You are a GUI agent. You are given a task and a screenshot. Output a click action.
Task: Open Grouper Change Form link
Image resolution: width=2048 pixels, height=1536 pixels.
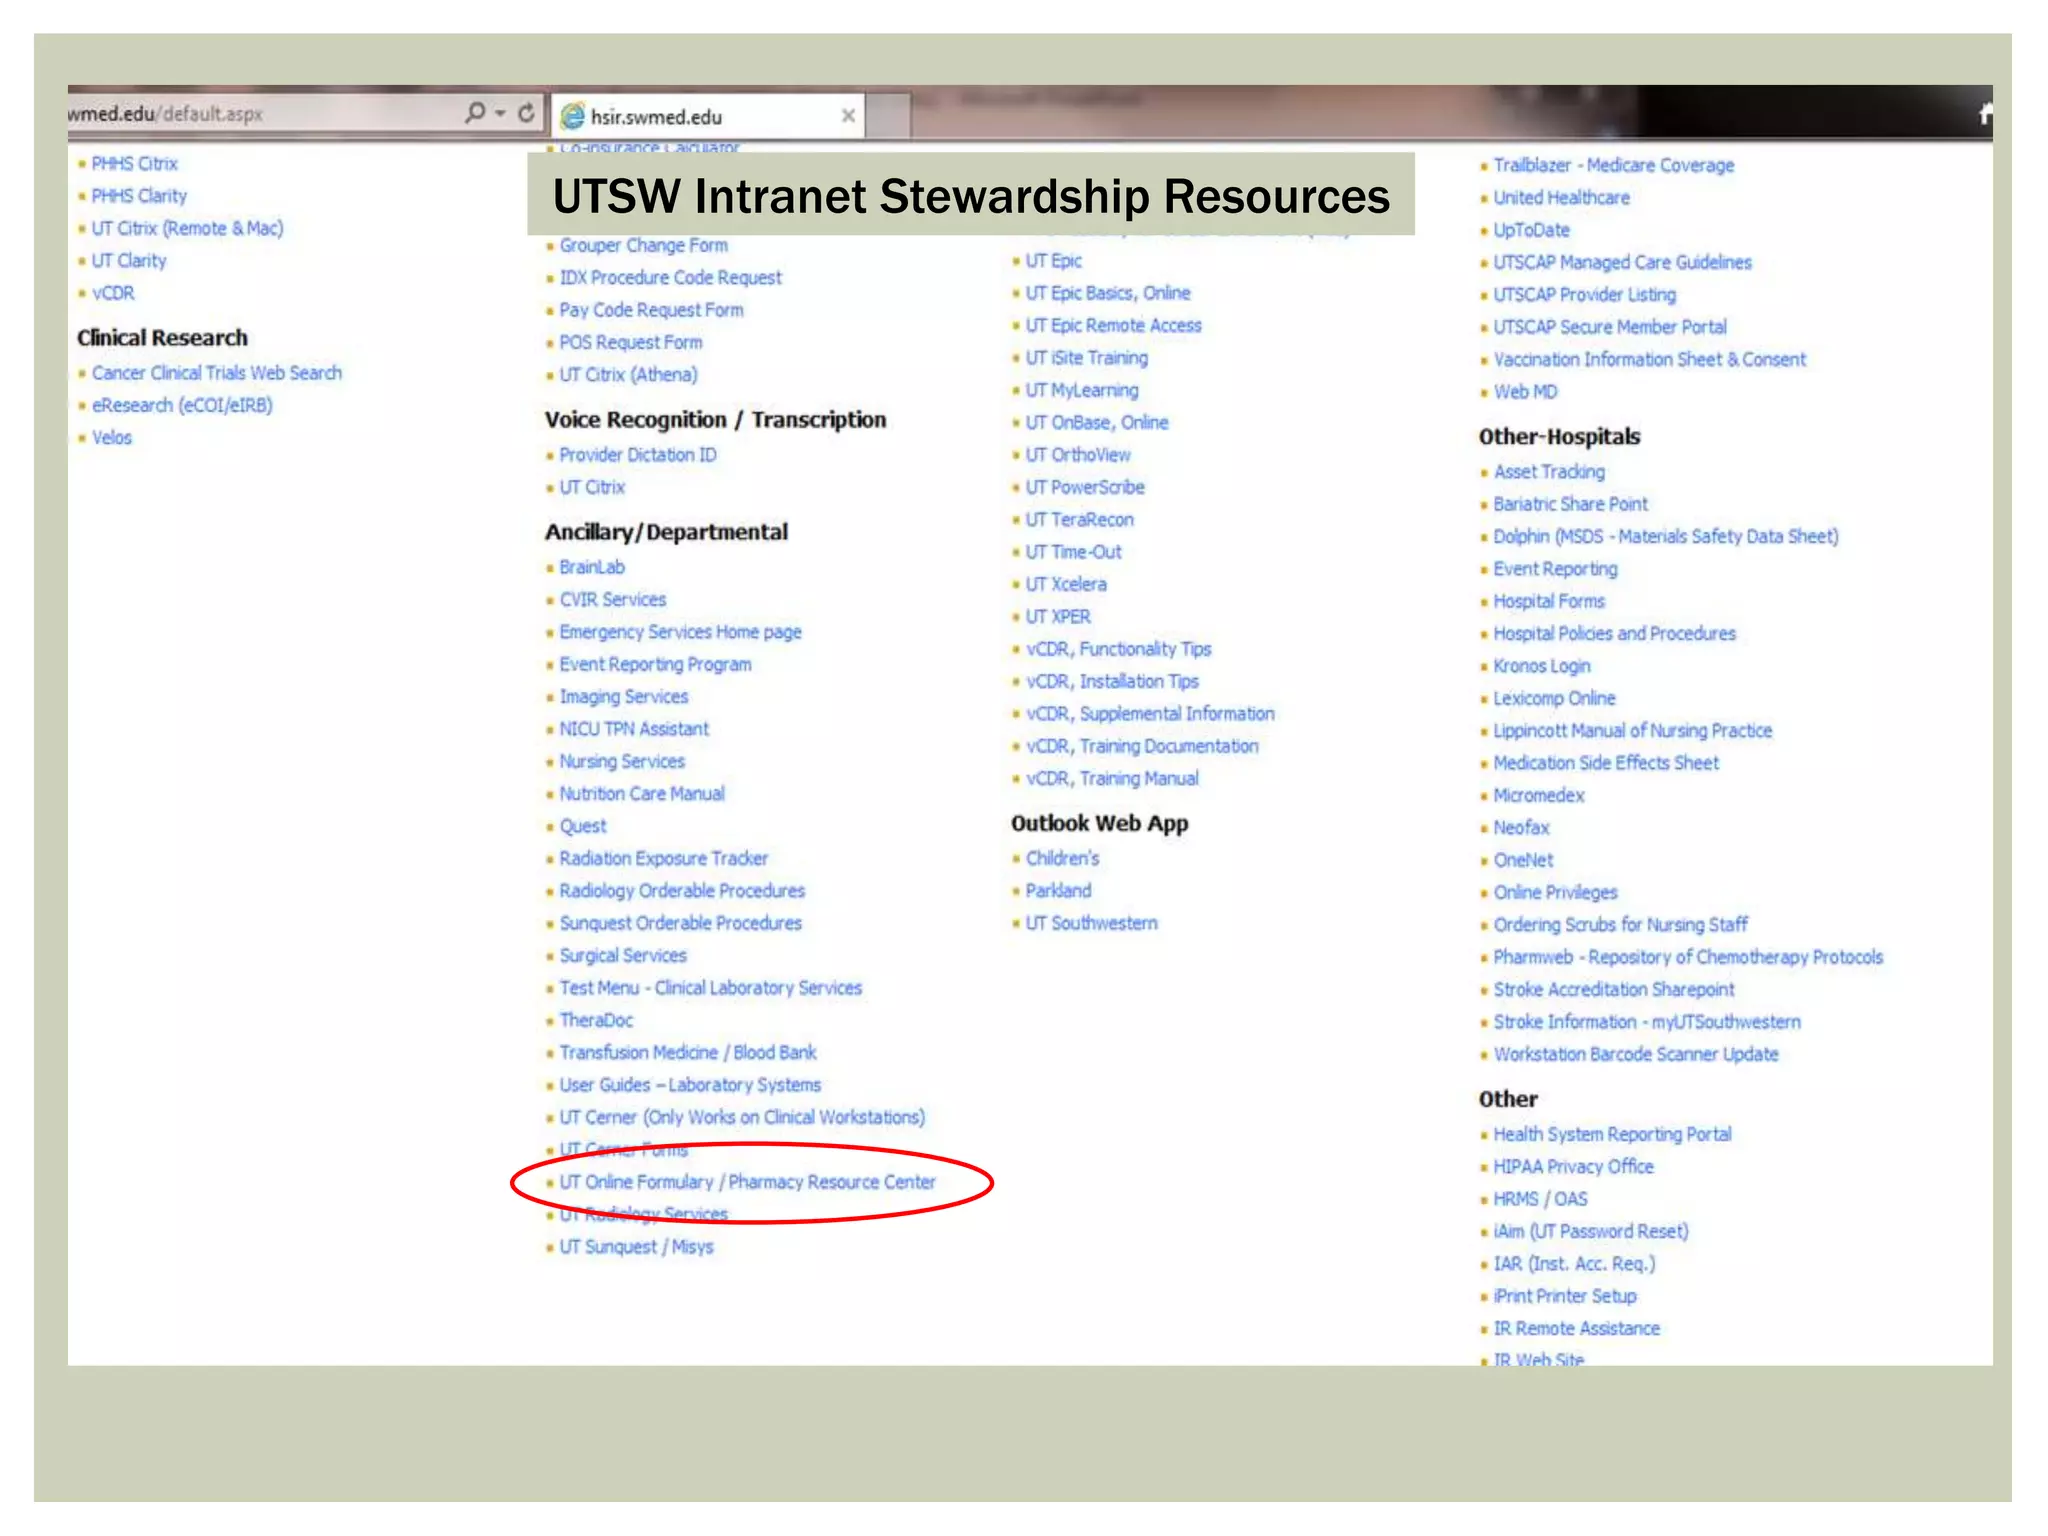point(644,245)
